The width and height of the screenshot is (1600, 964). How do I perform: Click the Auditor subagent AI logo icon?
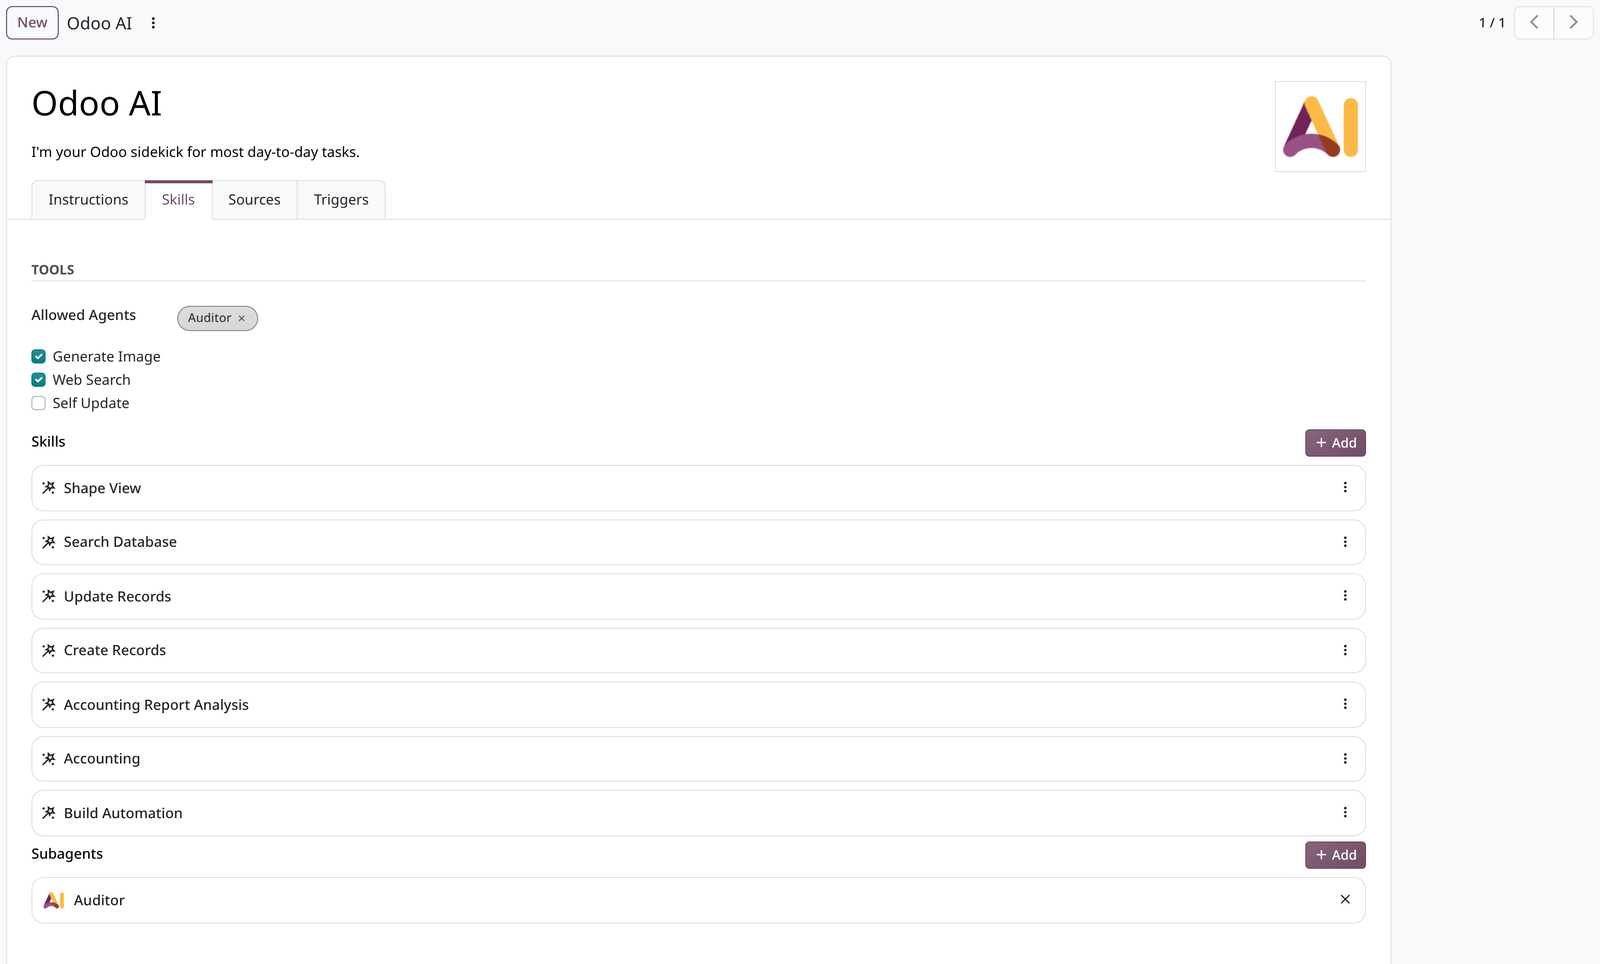point(54,900)
